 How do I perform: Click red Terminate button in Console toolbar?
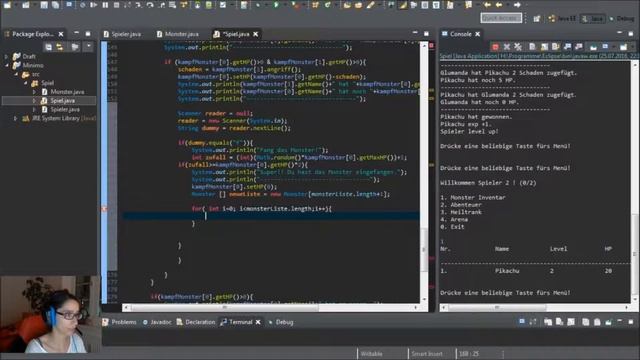coord(495,47)
